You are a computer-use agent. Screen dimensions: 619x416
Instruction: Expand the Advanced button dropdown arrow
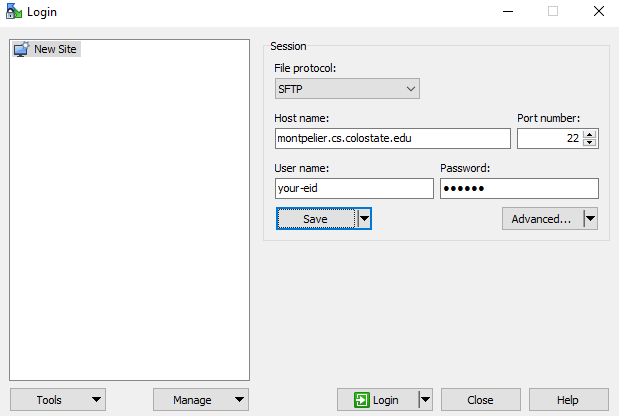tap(590, 219)
